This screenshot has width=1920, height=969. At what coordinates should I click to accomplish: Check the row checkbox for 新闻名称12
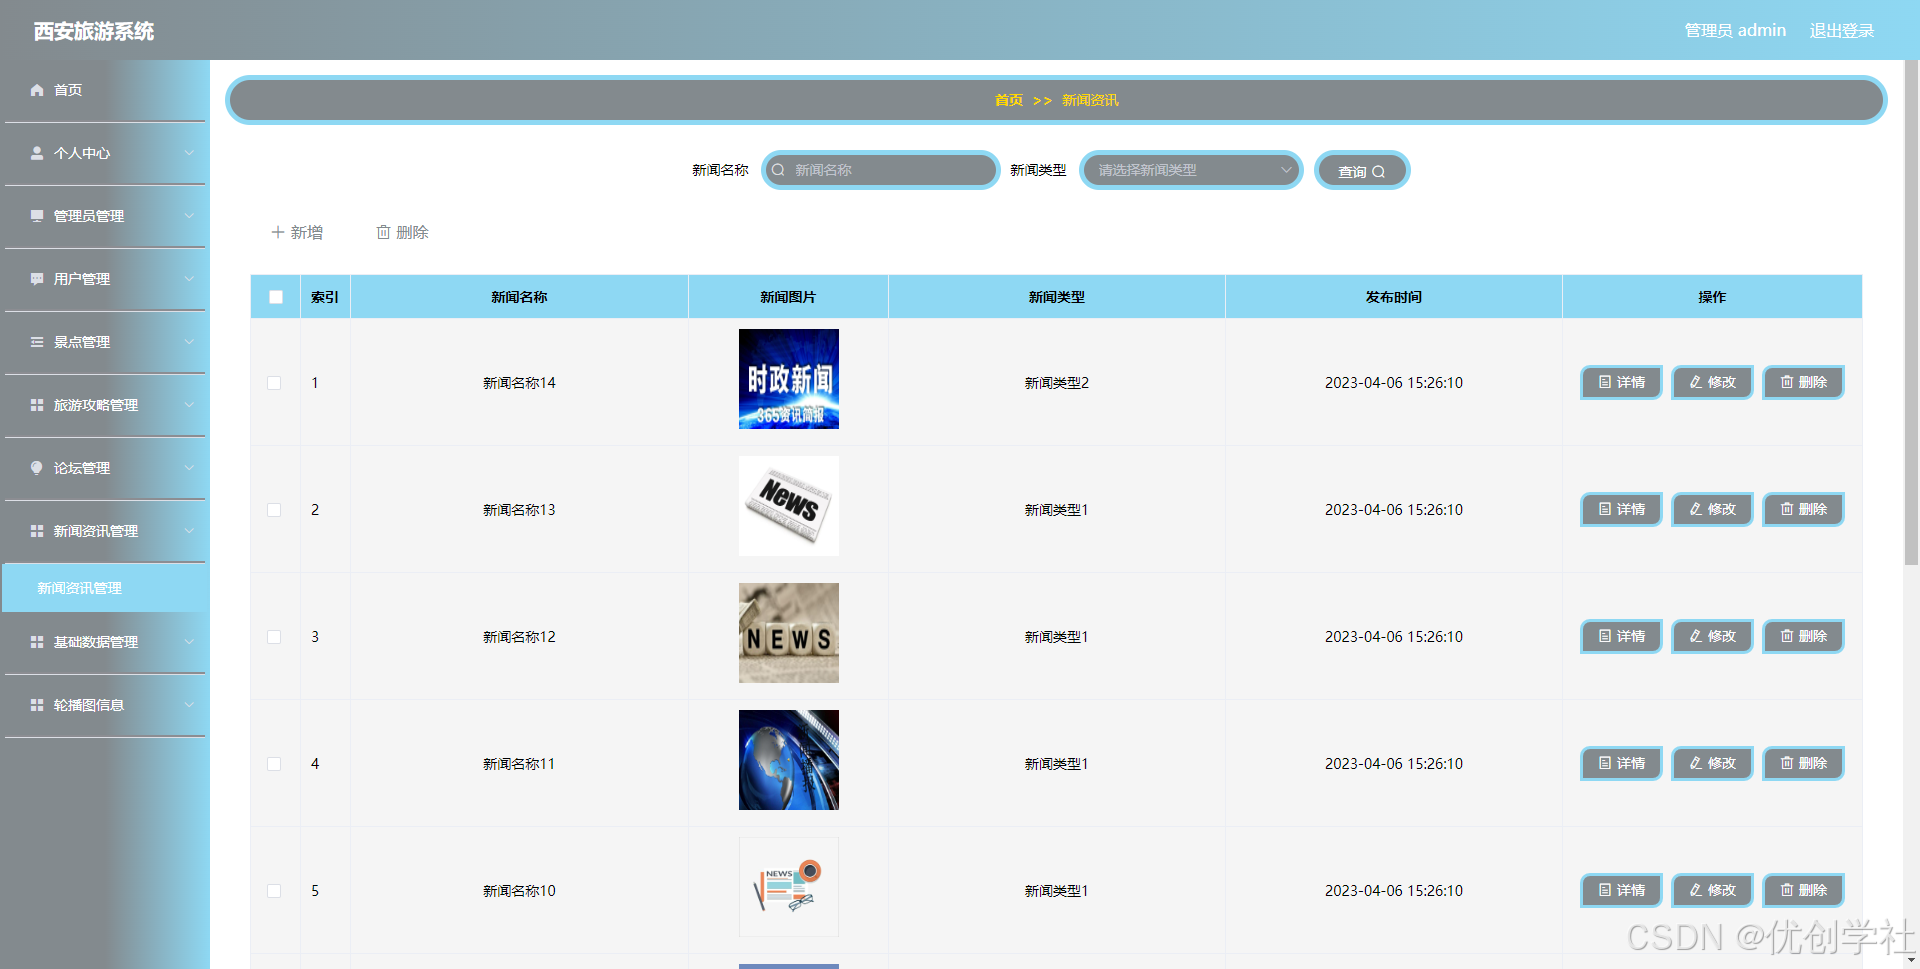click(x=274, y=637)
